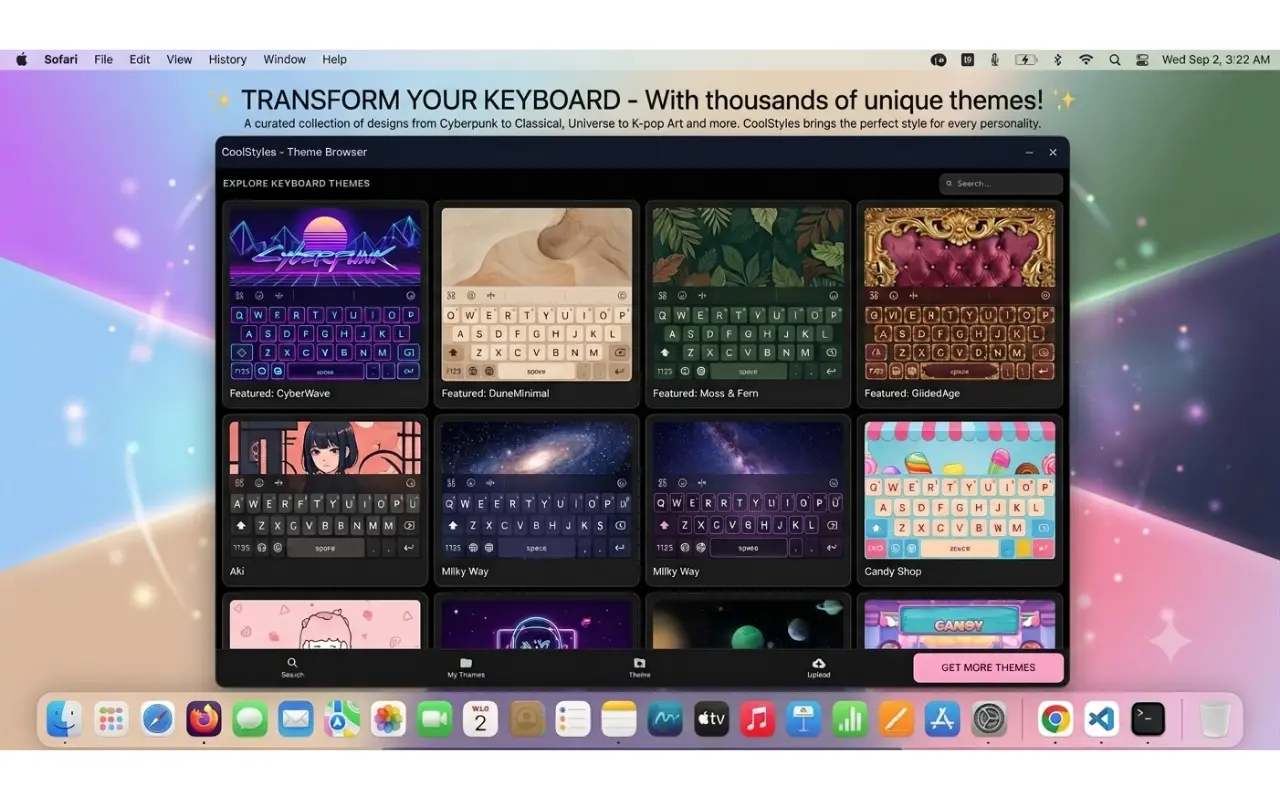Open Calendar from the Dock
The width and height of the screenshot is (1280, 800).
click(480, 718)
